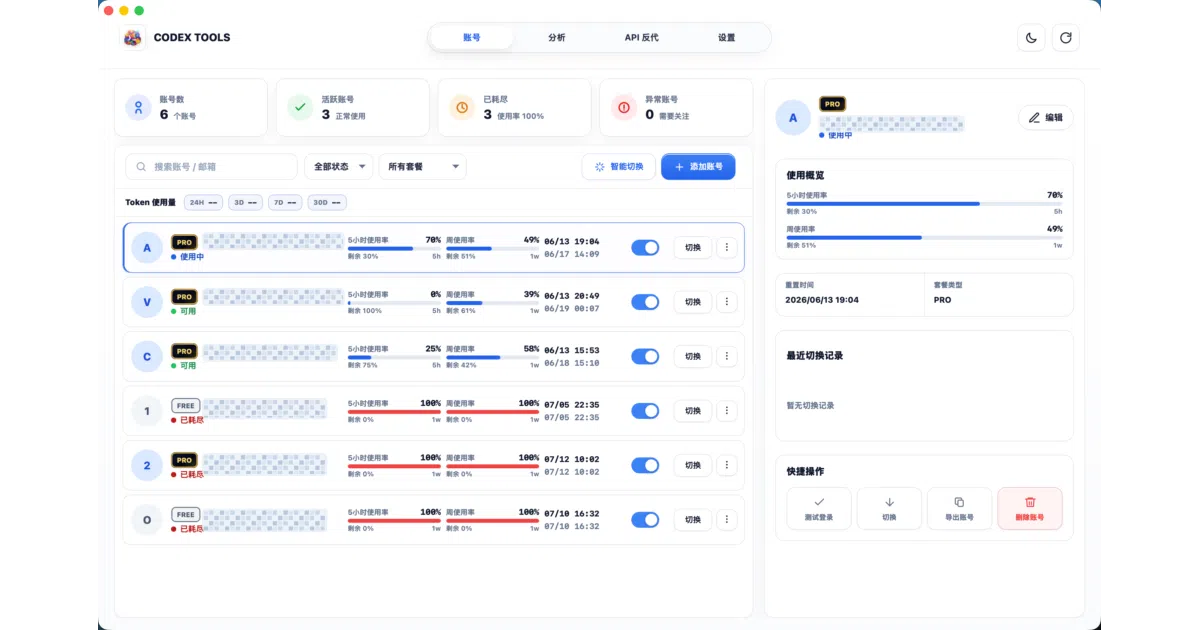Open more options for account C
This screenshot has width=1200, height=630.
coord(727,356)
